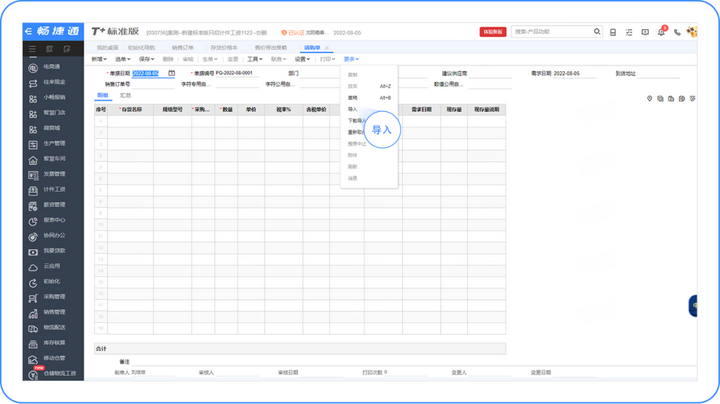
Task: Expand the 生单 dropdown
Action: (210, 59)
